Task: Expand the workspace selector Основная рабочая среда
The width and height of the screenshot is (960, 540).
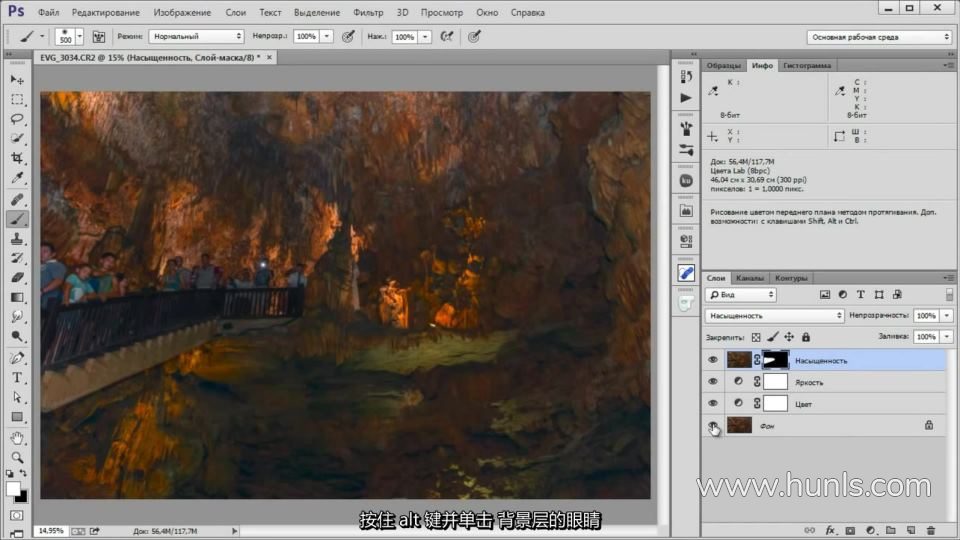Action: pyautogui.click(x=878, y=37)
